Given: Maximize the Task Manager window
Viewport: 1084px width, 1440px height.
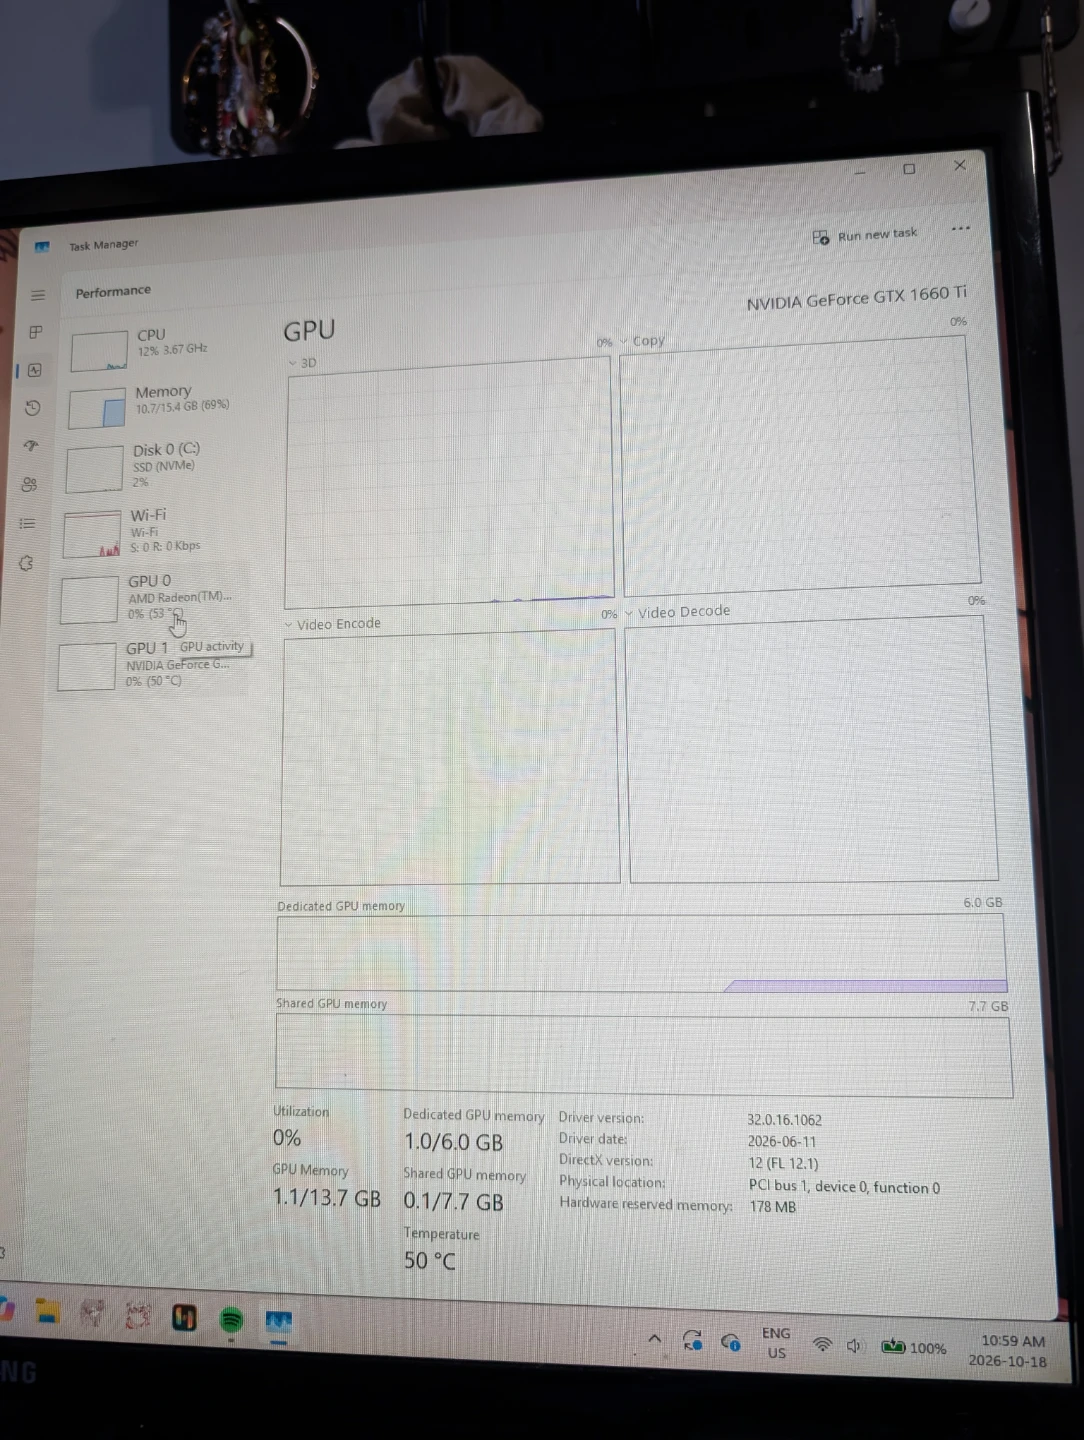Looking at the screenshot, I should (x=909, y=169).
